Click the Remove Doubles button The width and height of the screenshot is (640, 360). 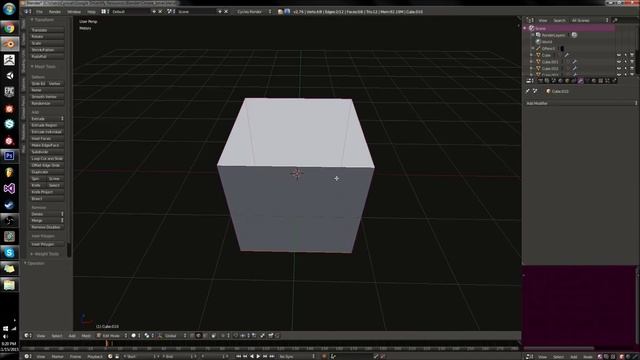(x=47, y=227)
